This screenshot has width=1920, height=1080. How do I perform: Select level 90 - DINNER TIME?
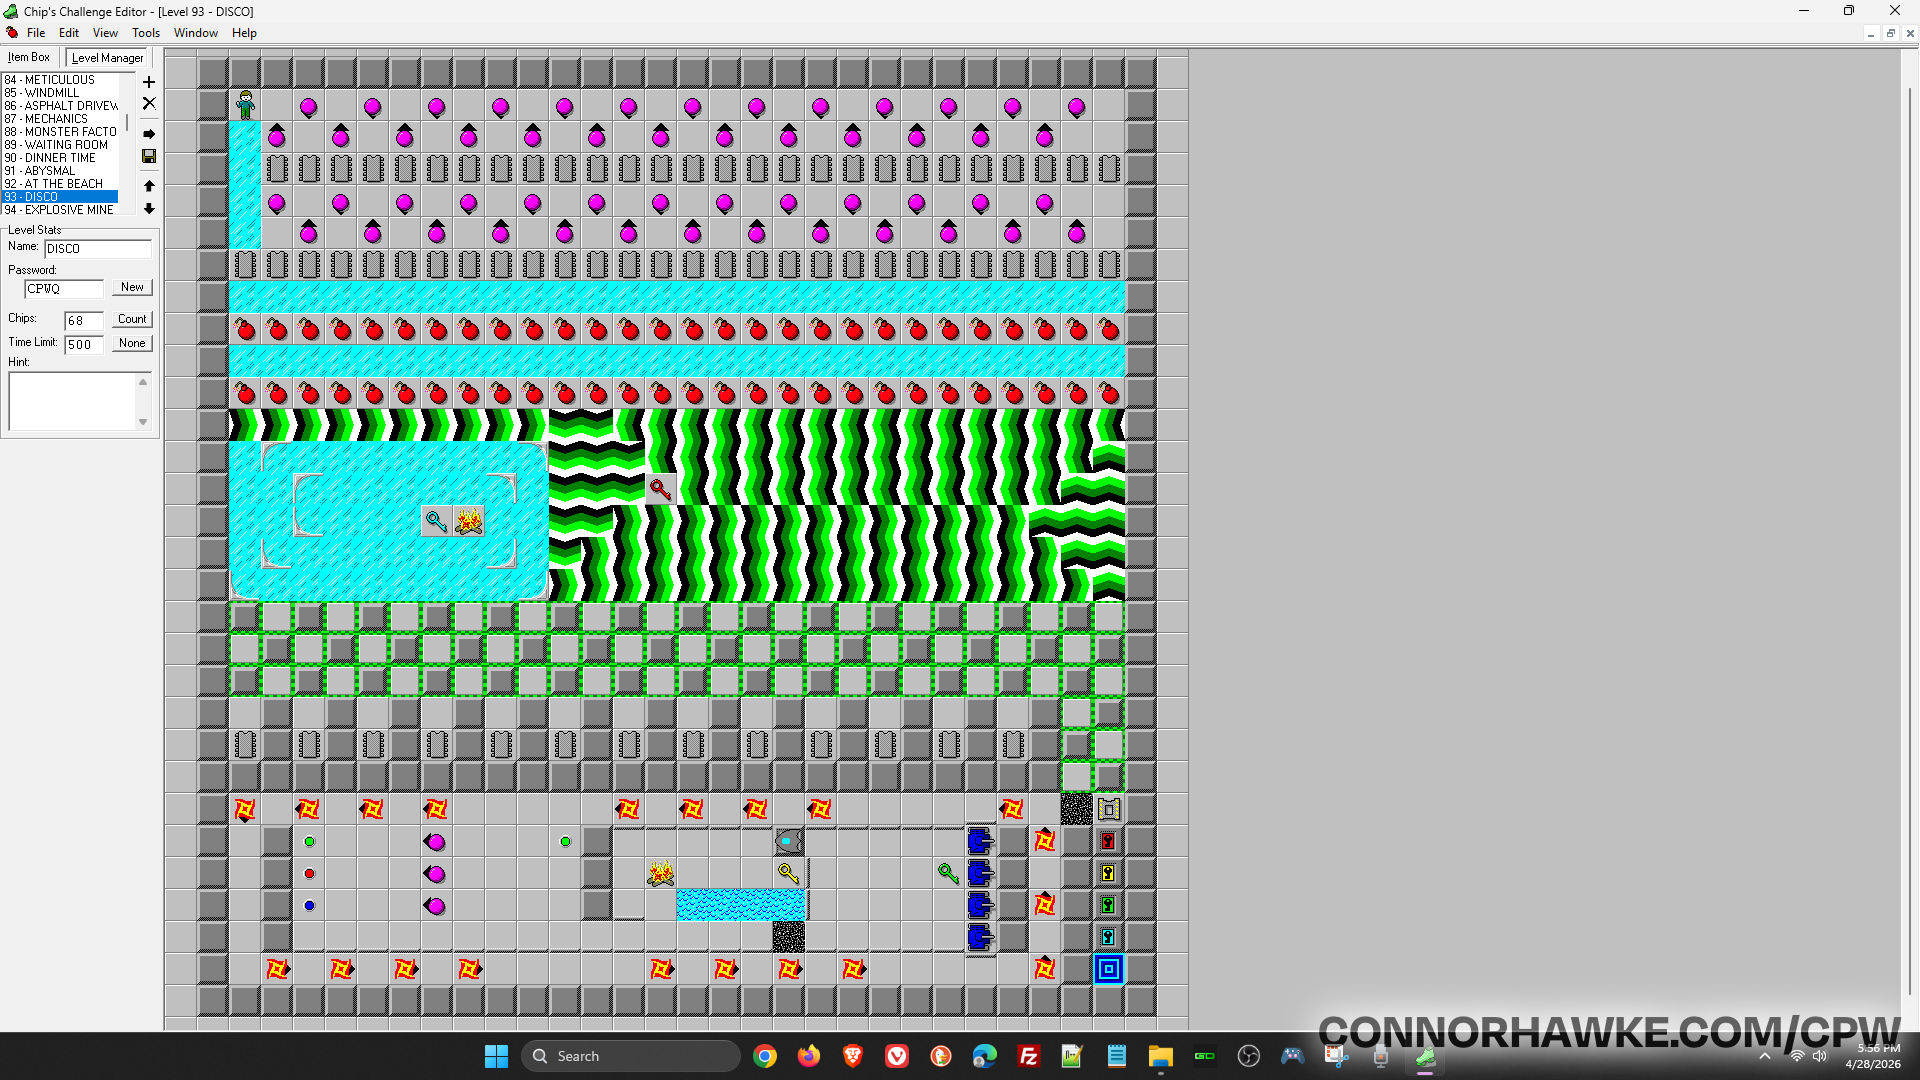pos(60,158)
